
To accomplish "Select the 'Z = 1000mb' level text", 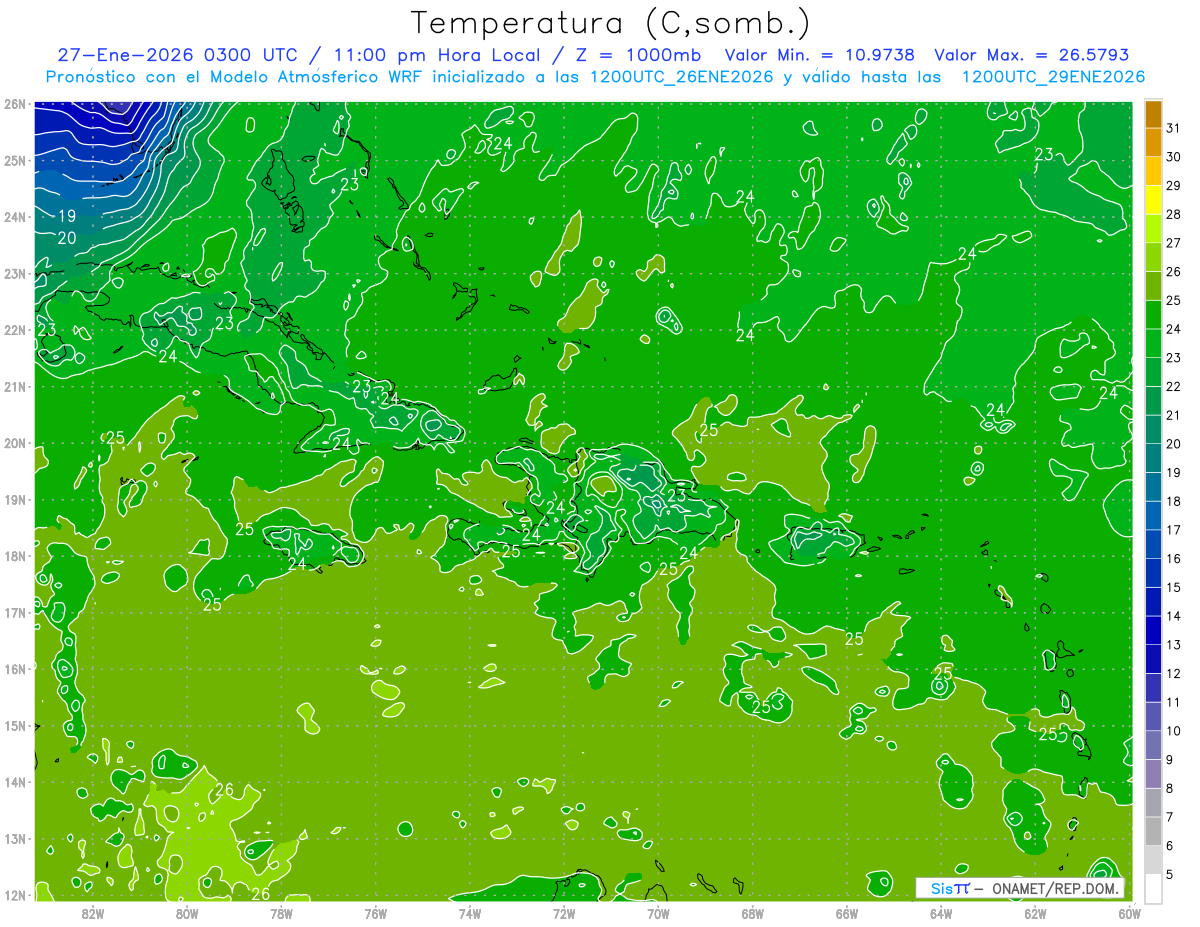I will pyautogui.click(x=638, y=55).
